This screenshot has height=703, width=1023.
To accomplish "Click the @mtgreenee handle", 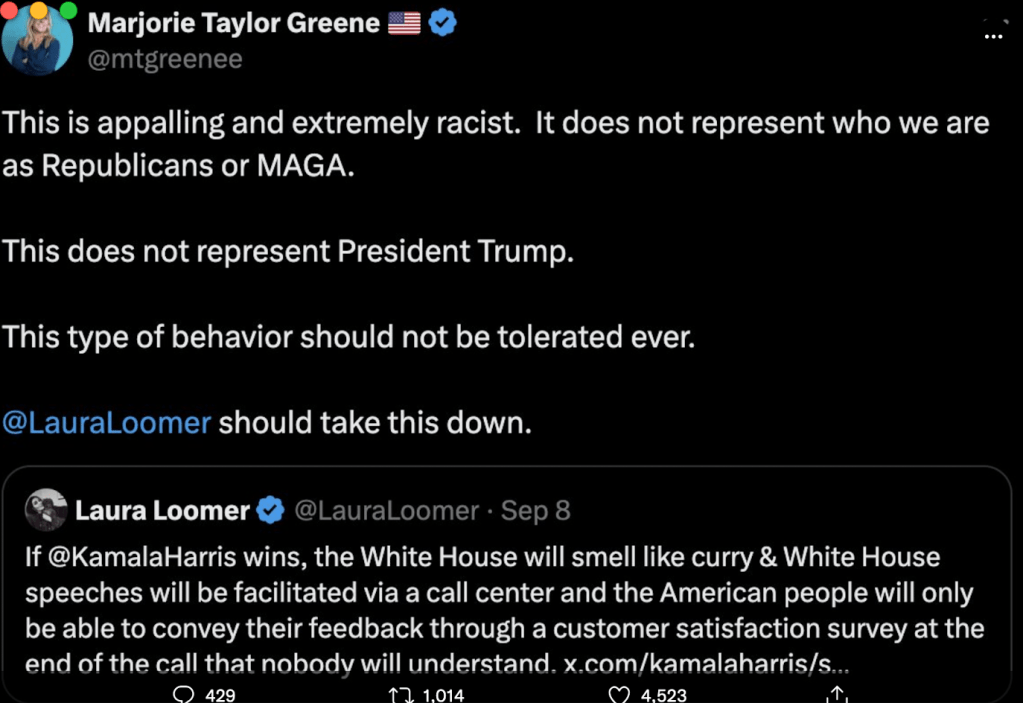I will (x=165, y=59).
